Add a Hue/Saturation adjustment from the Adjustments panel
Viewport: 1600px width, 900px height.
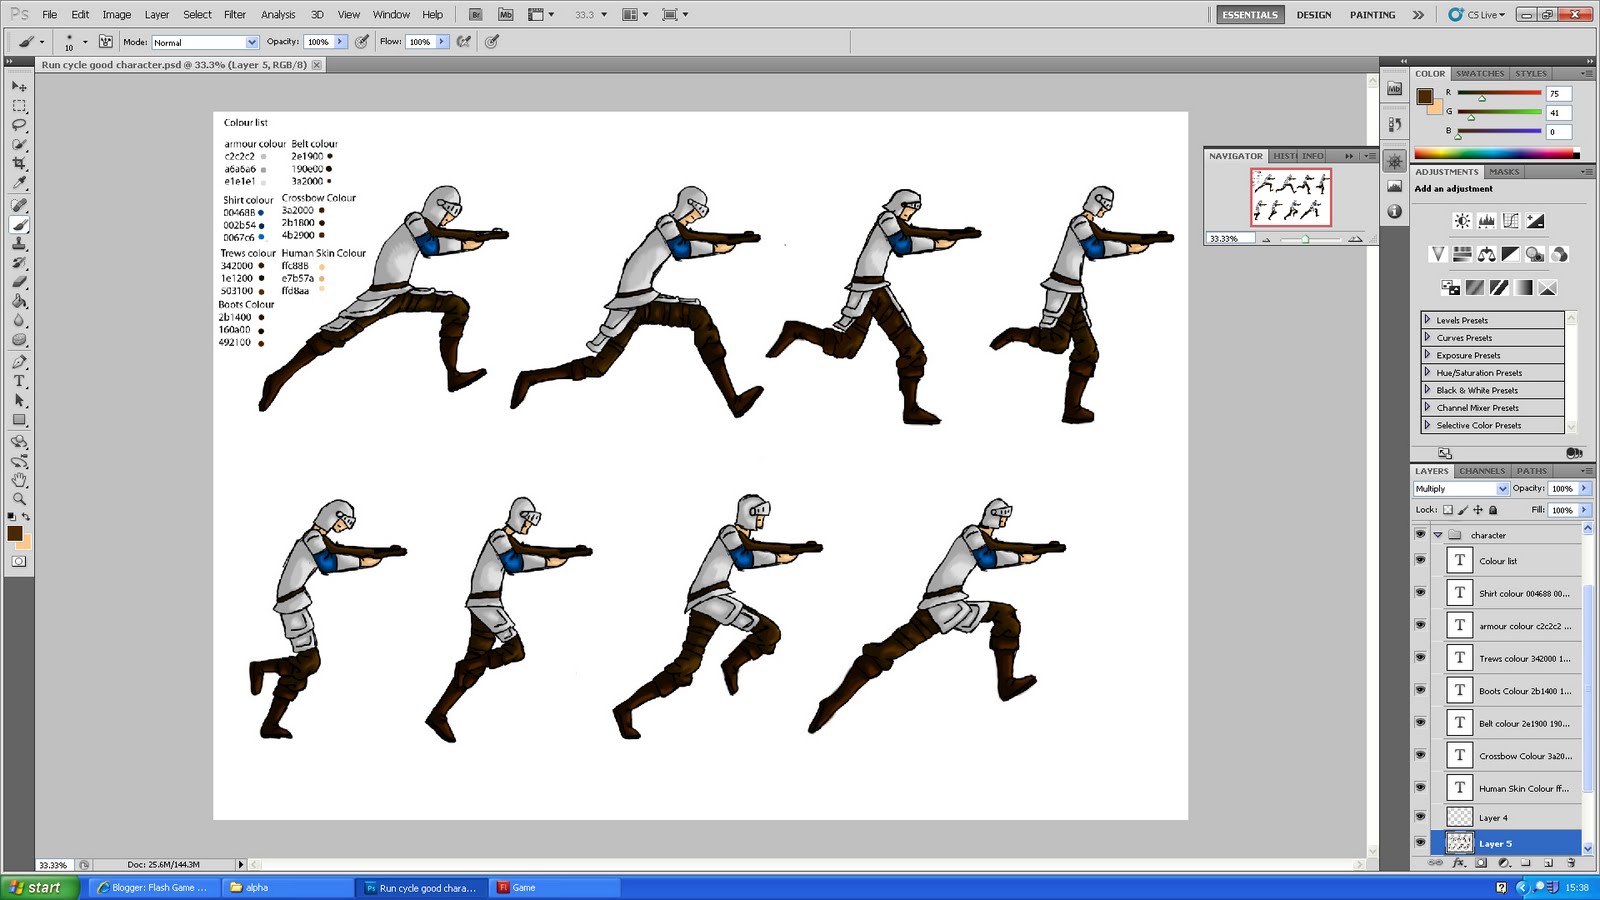(x=1461, y=253)
